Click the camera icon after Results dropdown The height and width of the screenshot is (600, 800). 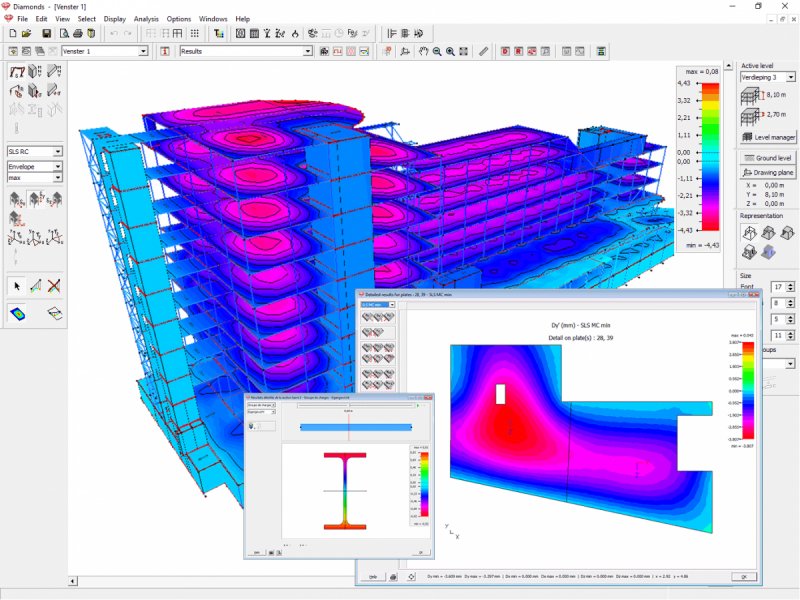point(324,52)
